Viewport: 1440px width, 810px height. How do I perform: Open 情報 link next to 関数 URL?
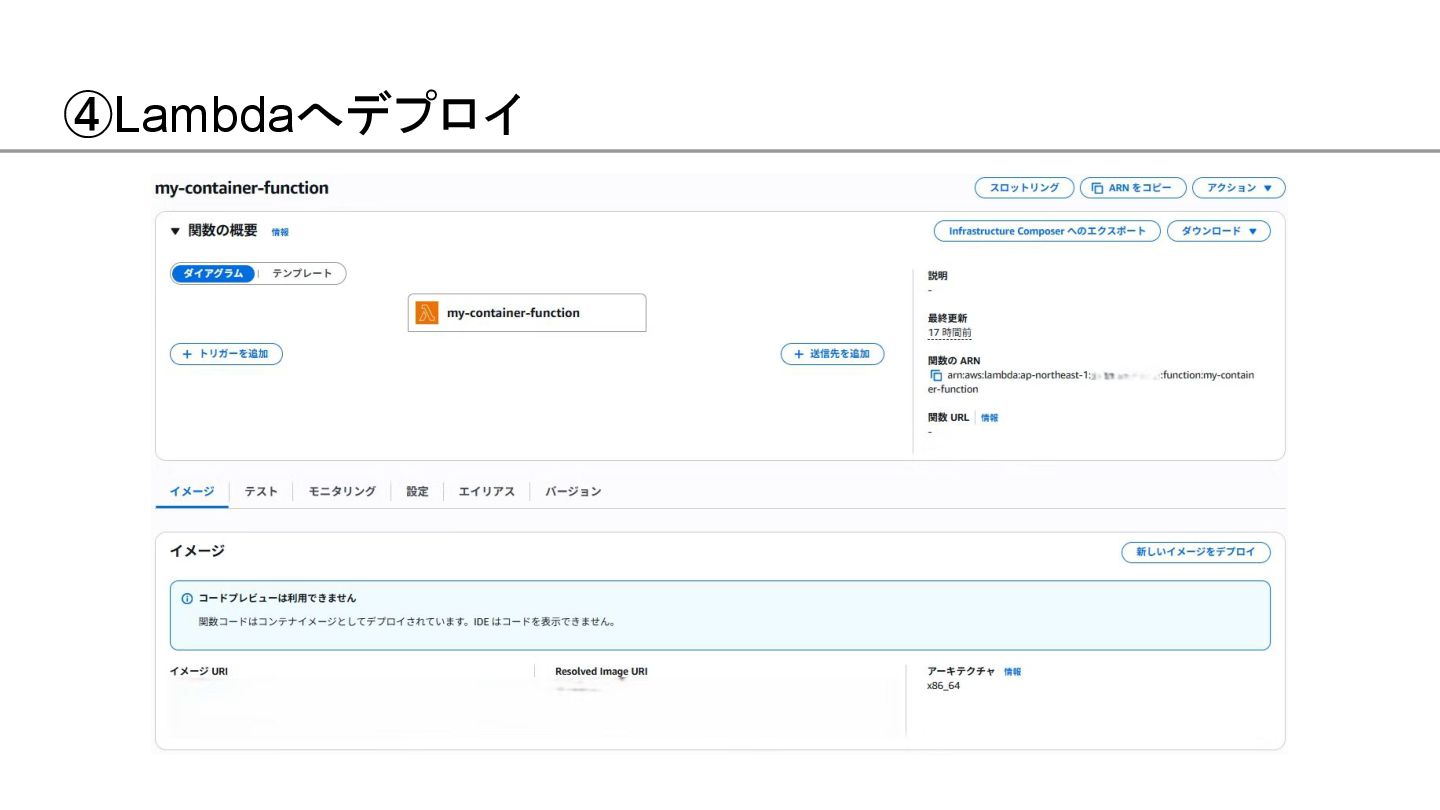click(989, 418)
